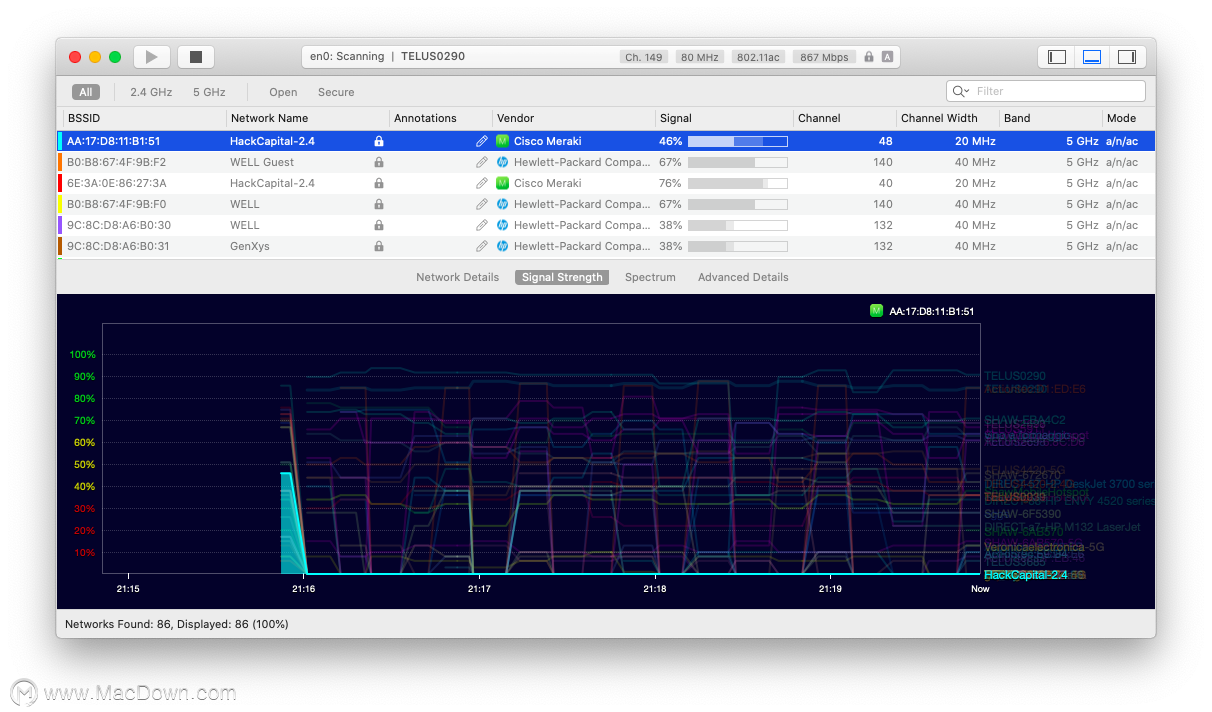Show only Secure networks
1212x712 pixels.
pos(336,92)
